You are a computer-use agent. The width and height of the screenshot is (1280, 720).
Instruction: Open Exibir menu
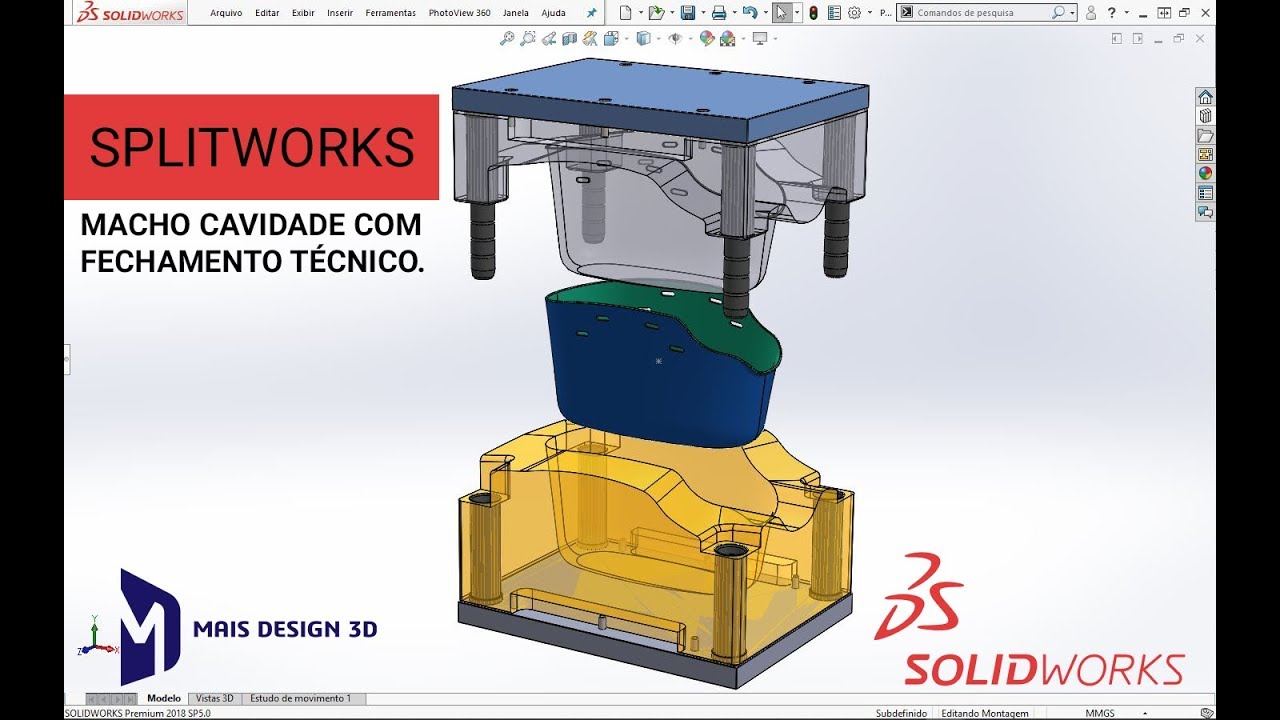pos(303,13)
